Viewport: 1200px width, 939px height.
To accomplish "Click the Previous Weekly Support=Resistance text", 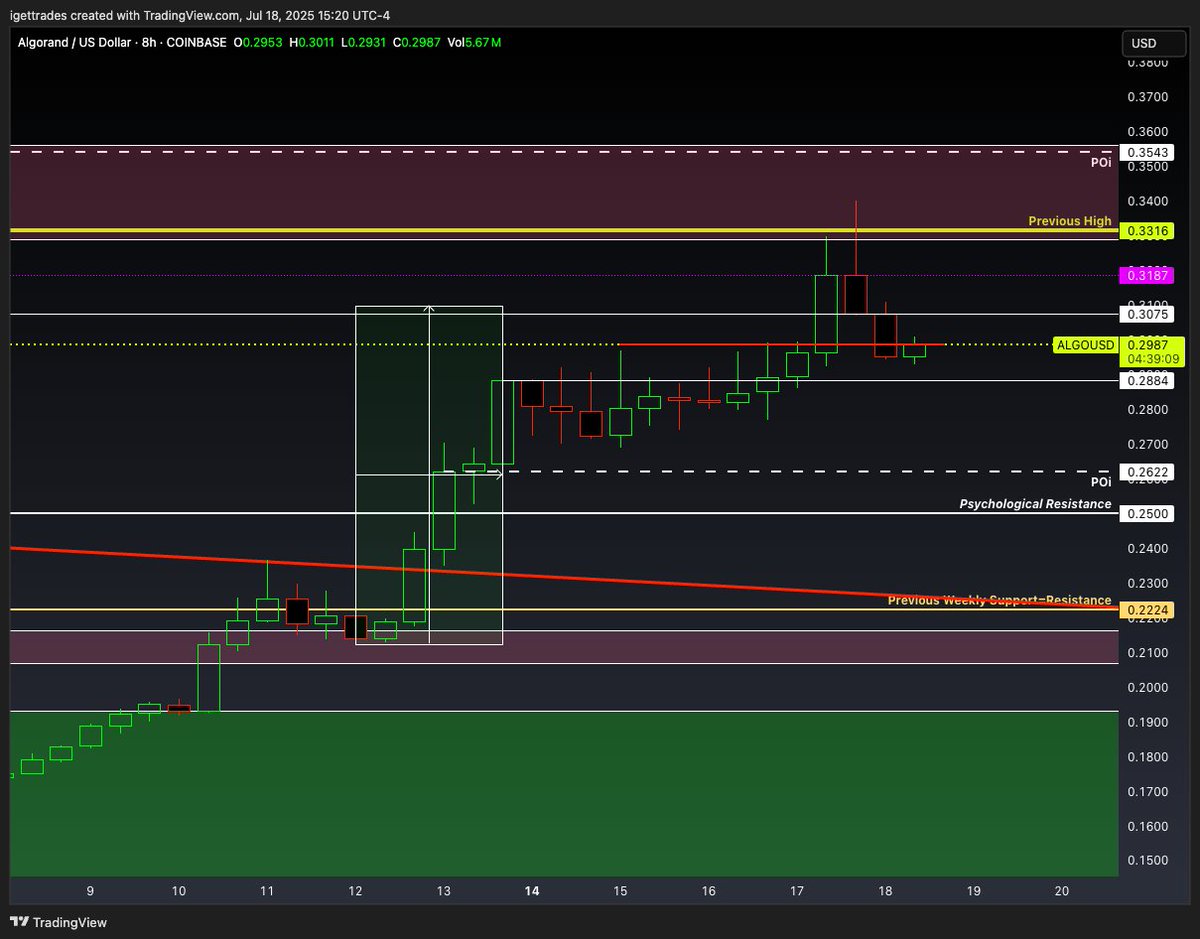I will [999, 600].
